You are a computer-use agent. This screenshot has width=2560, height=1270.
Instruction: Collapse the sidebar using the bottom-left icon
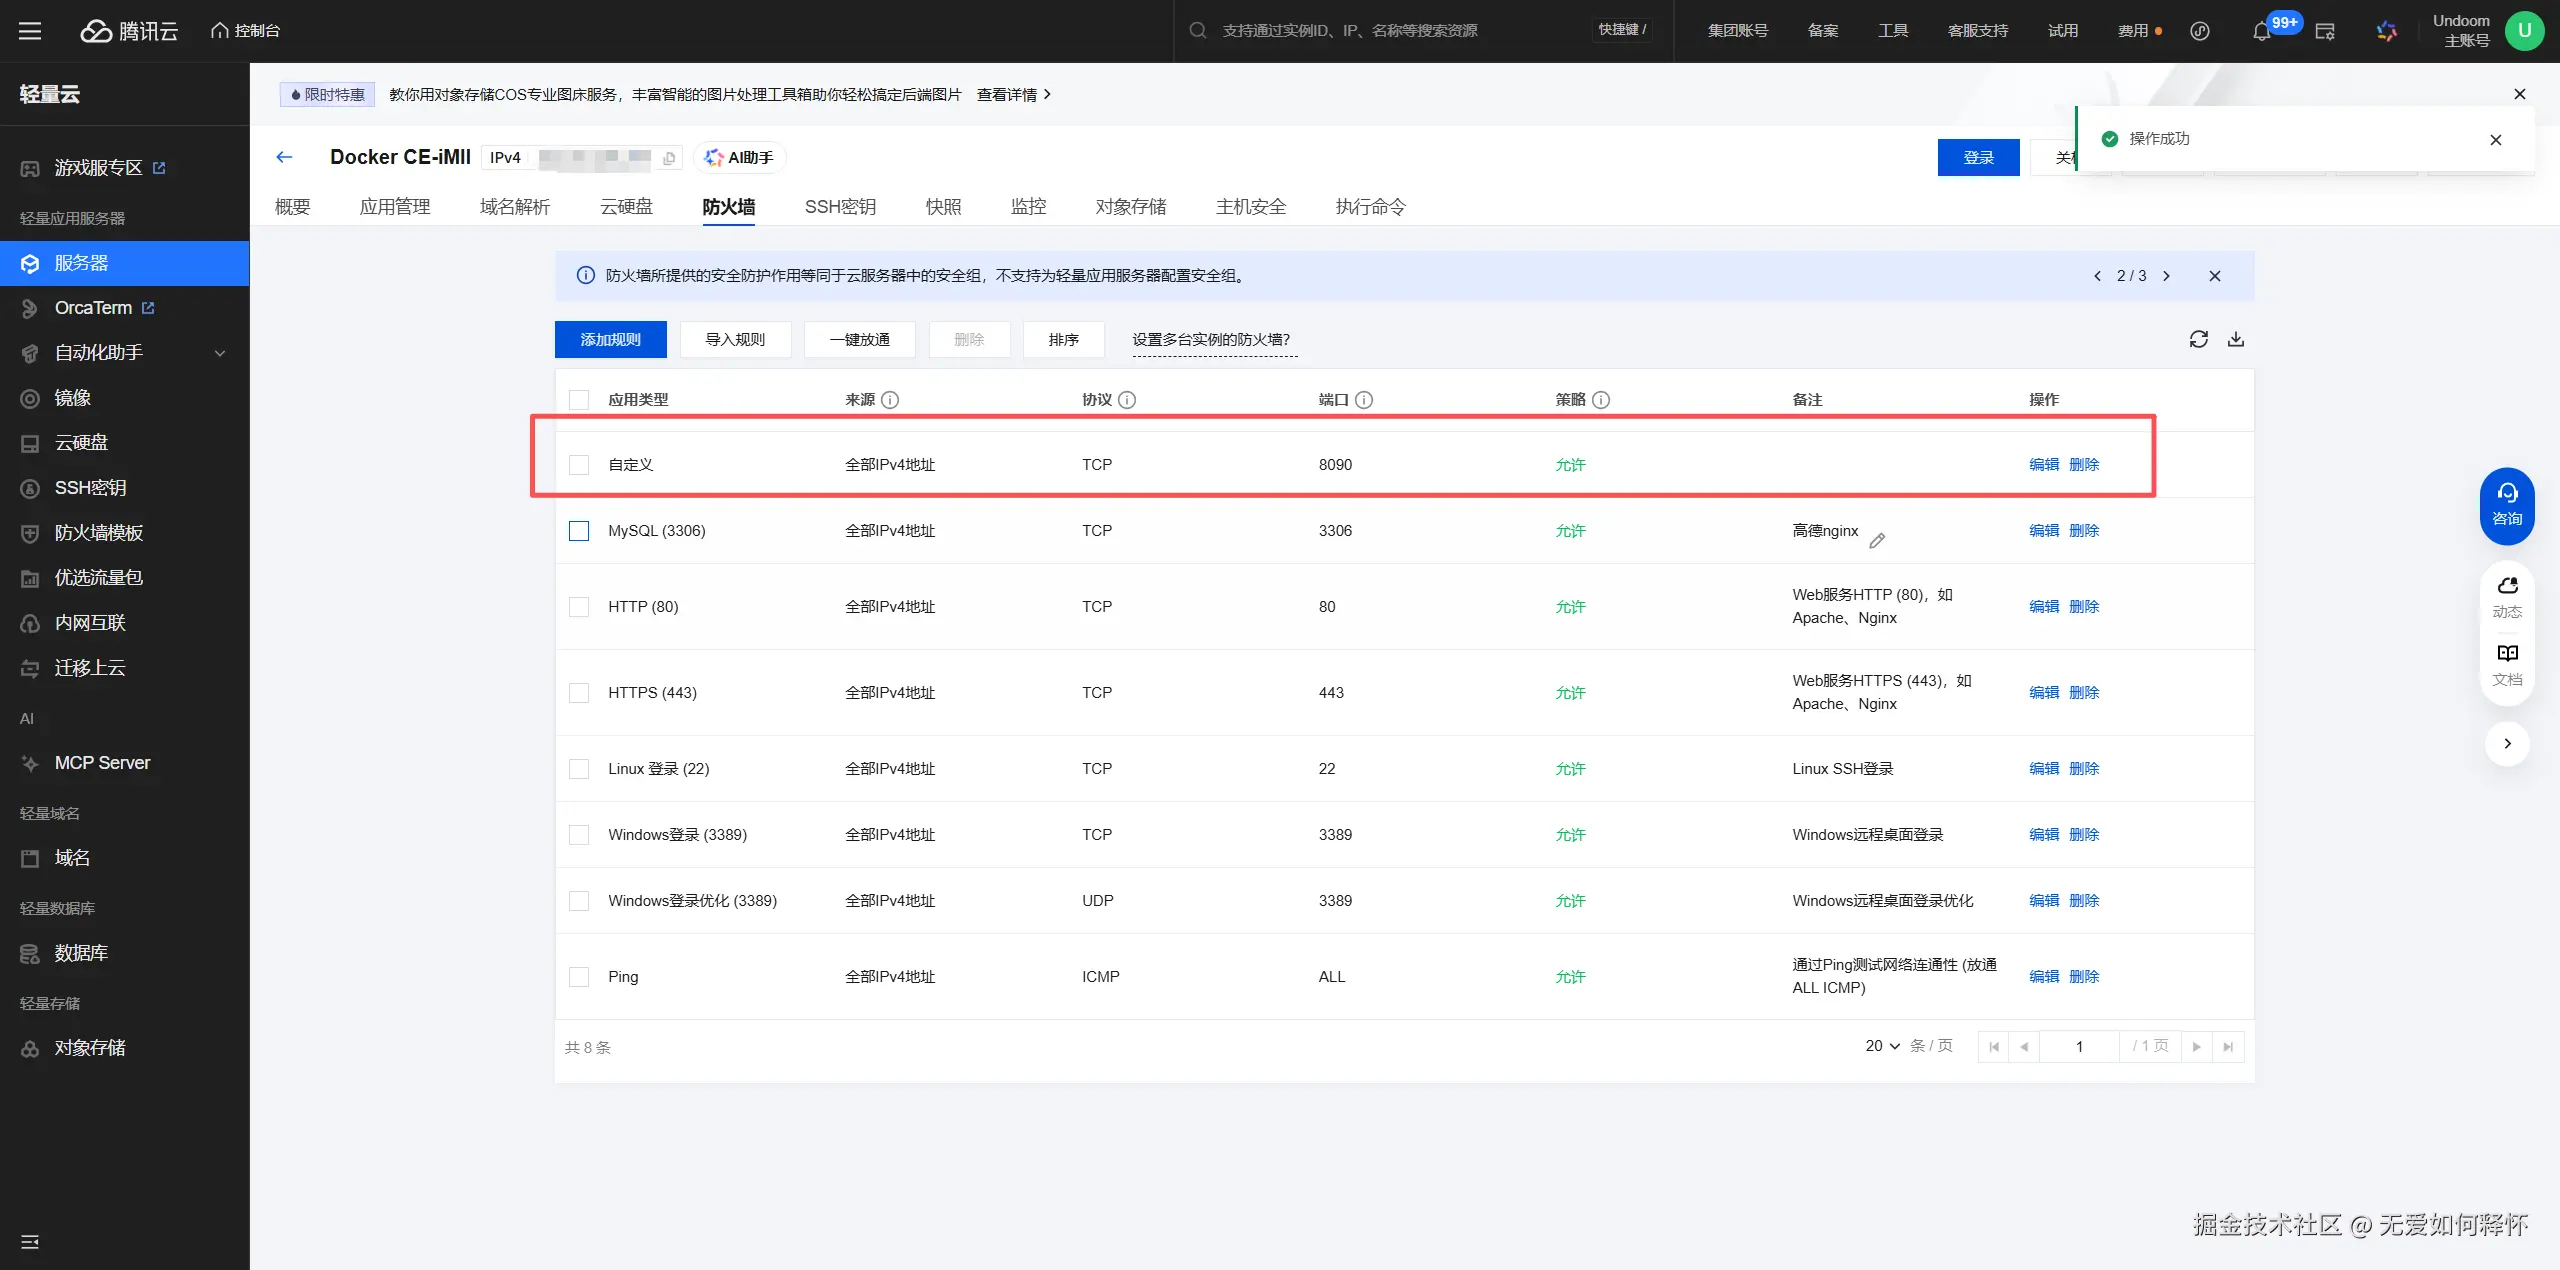(30, 1241)
